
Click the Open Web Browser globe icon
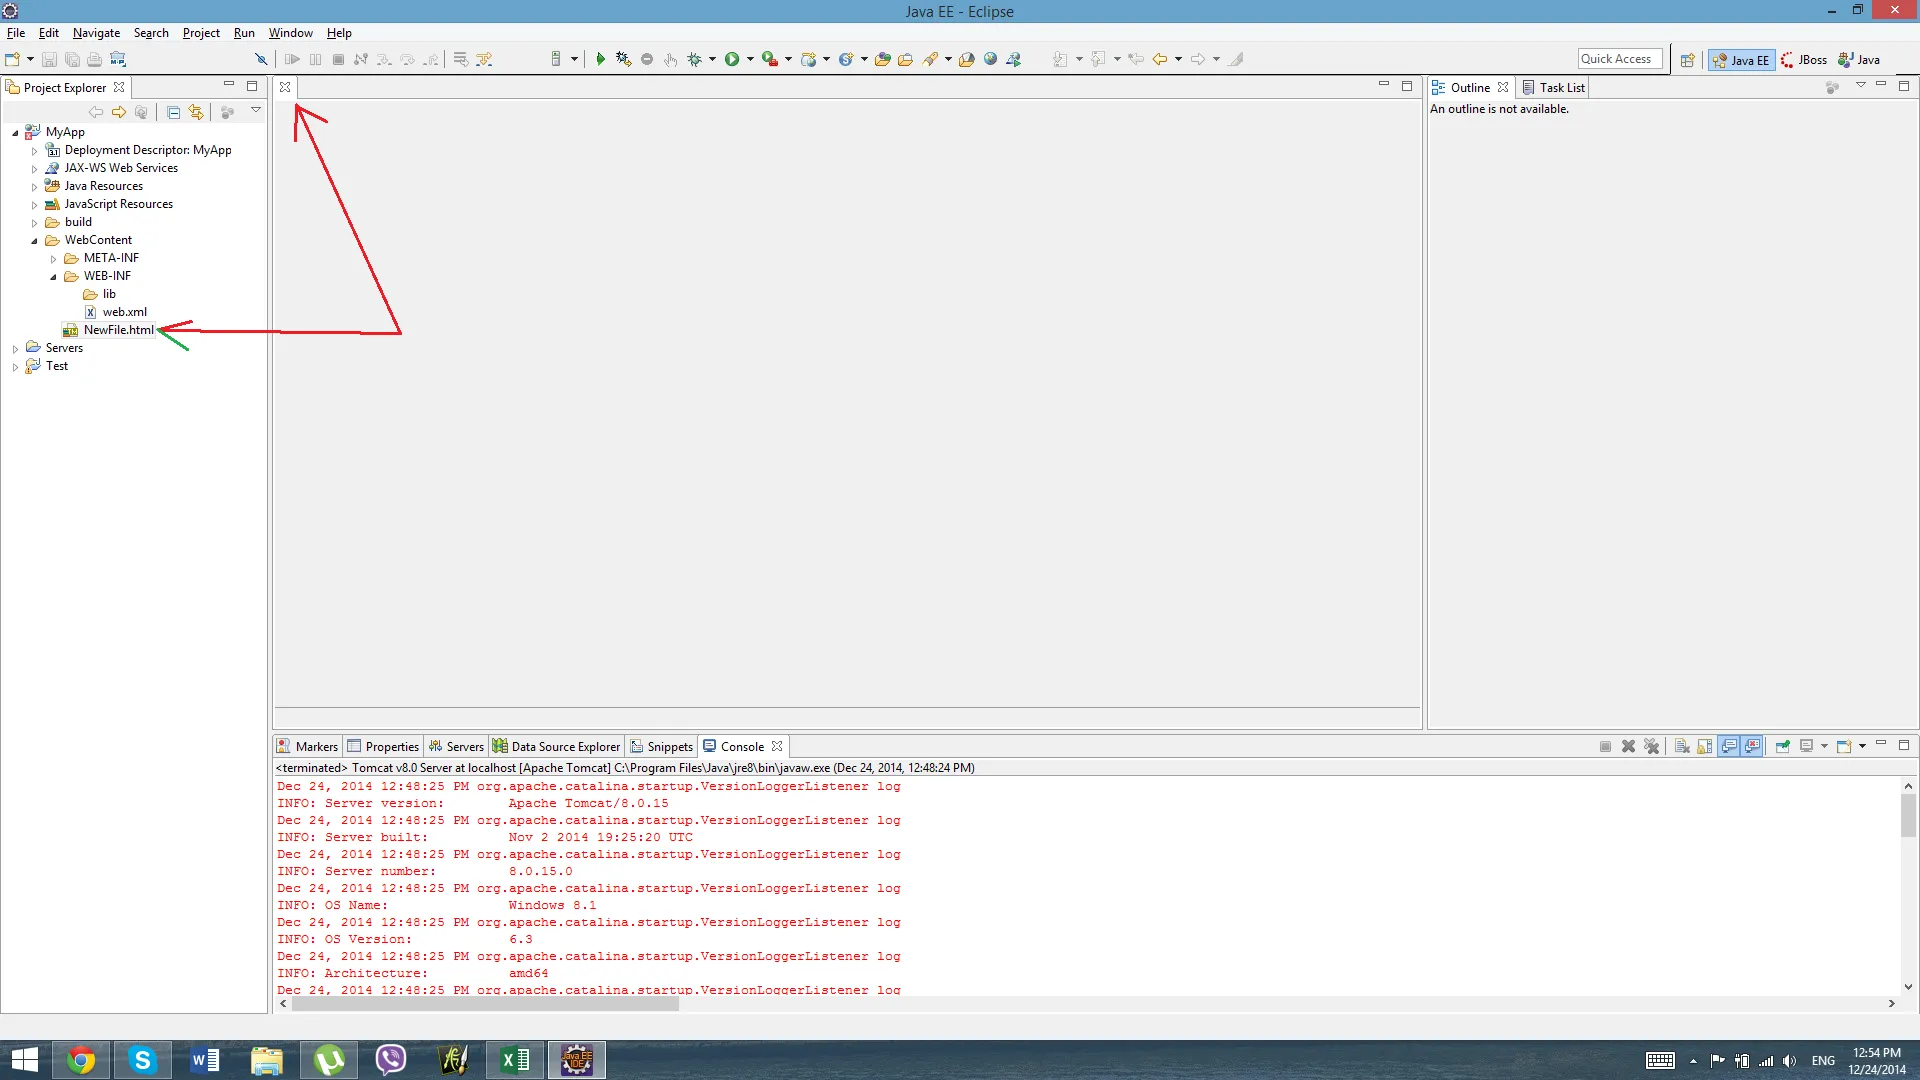click(990, 60)
